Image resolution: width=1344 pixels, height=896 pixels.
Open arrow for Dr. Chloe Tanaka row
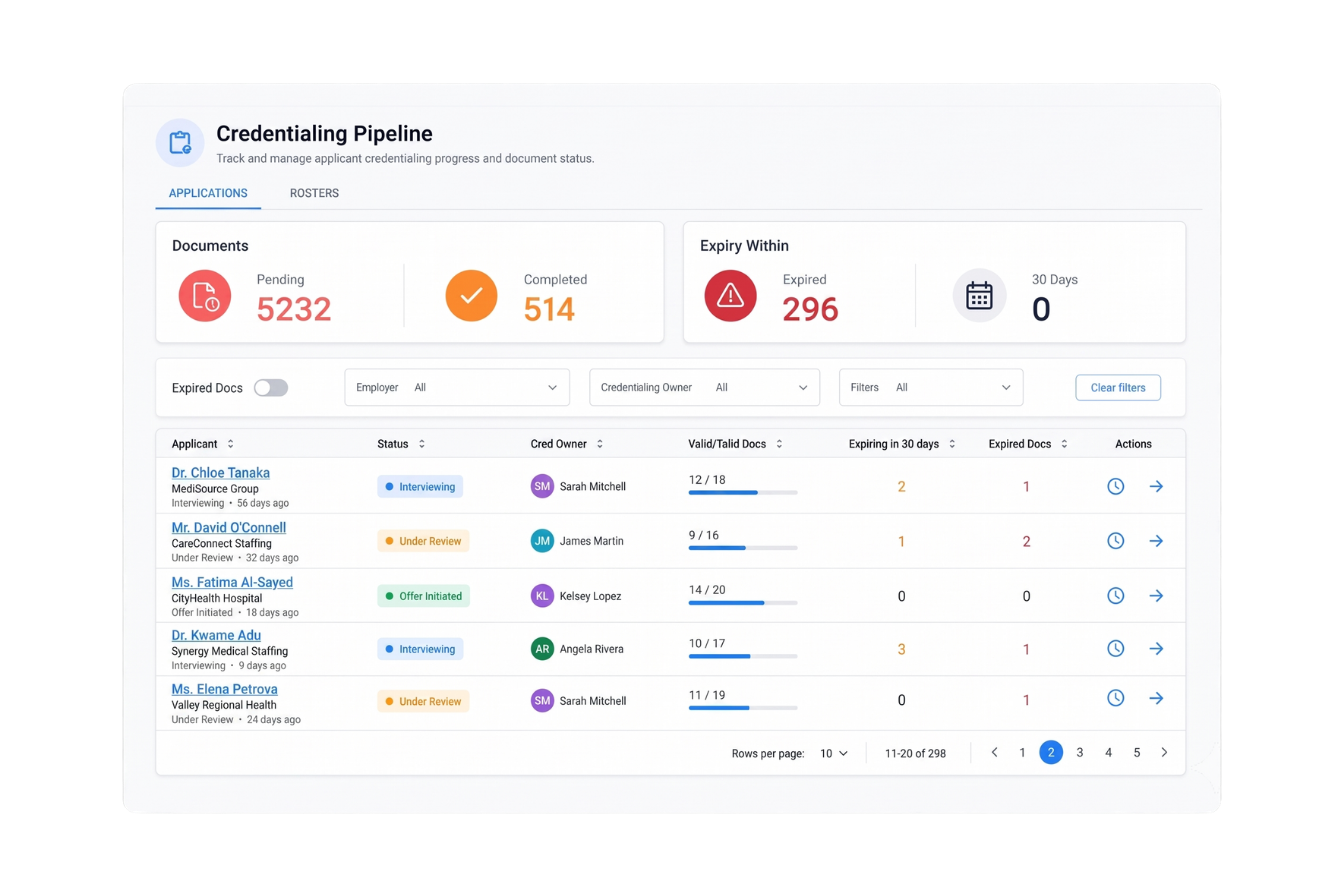(1156, 486)
